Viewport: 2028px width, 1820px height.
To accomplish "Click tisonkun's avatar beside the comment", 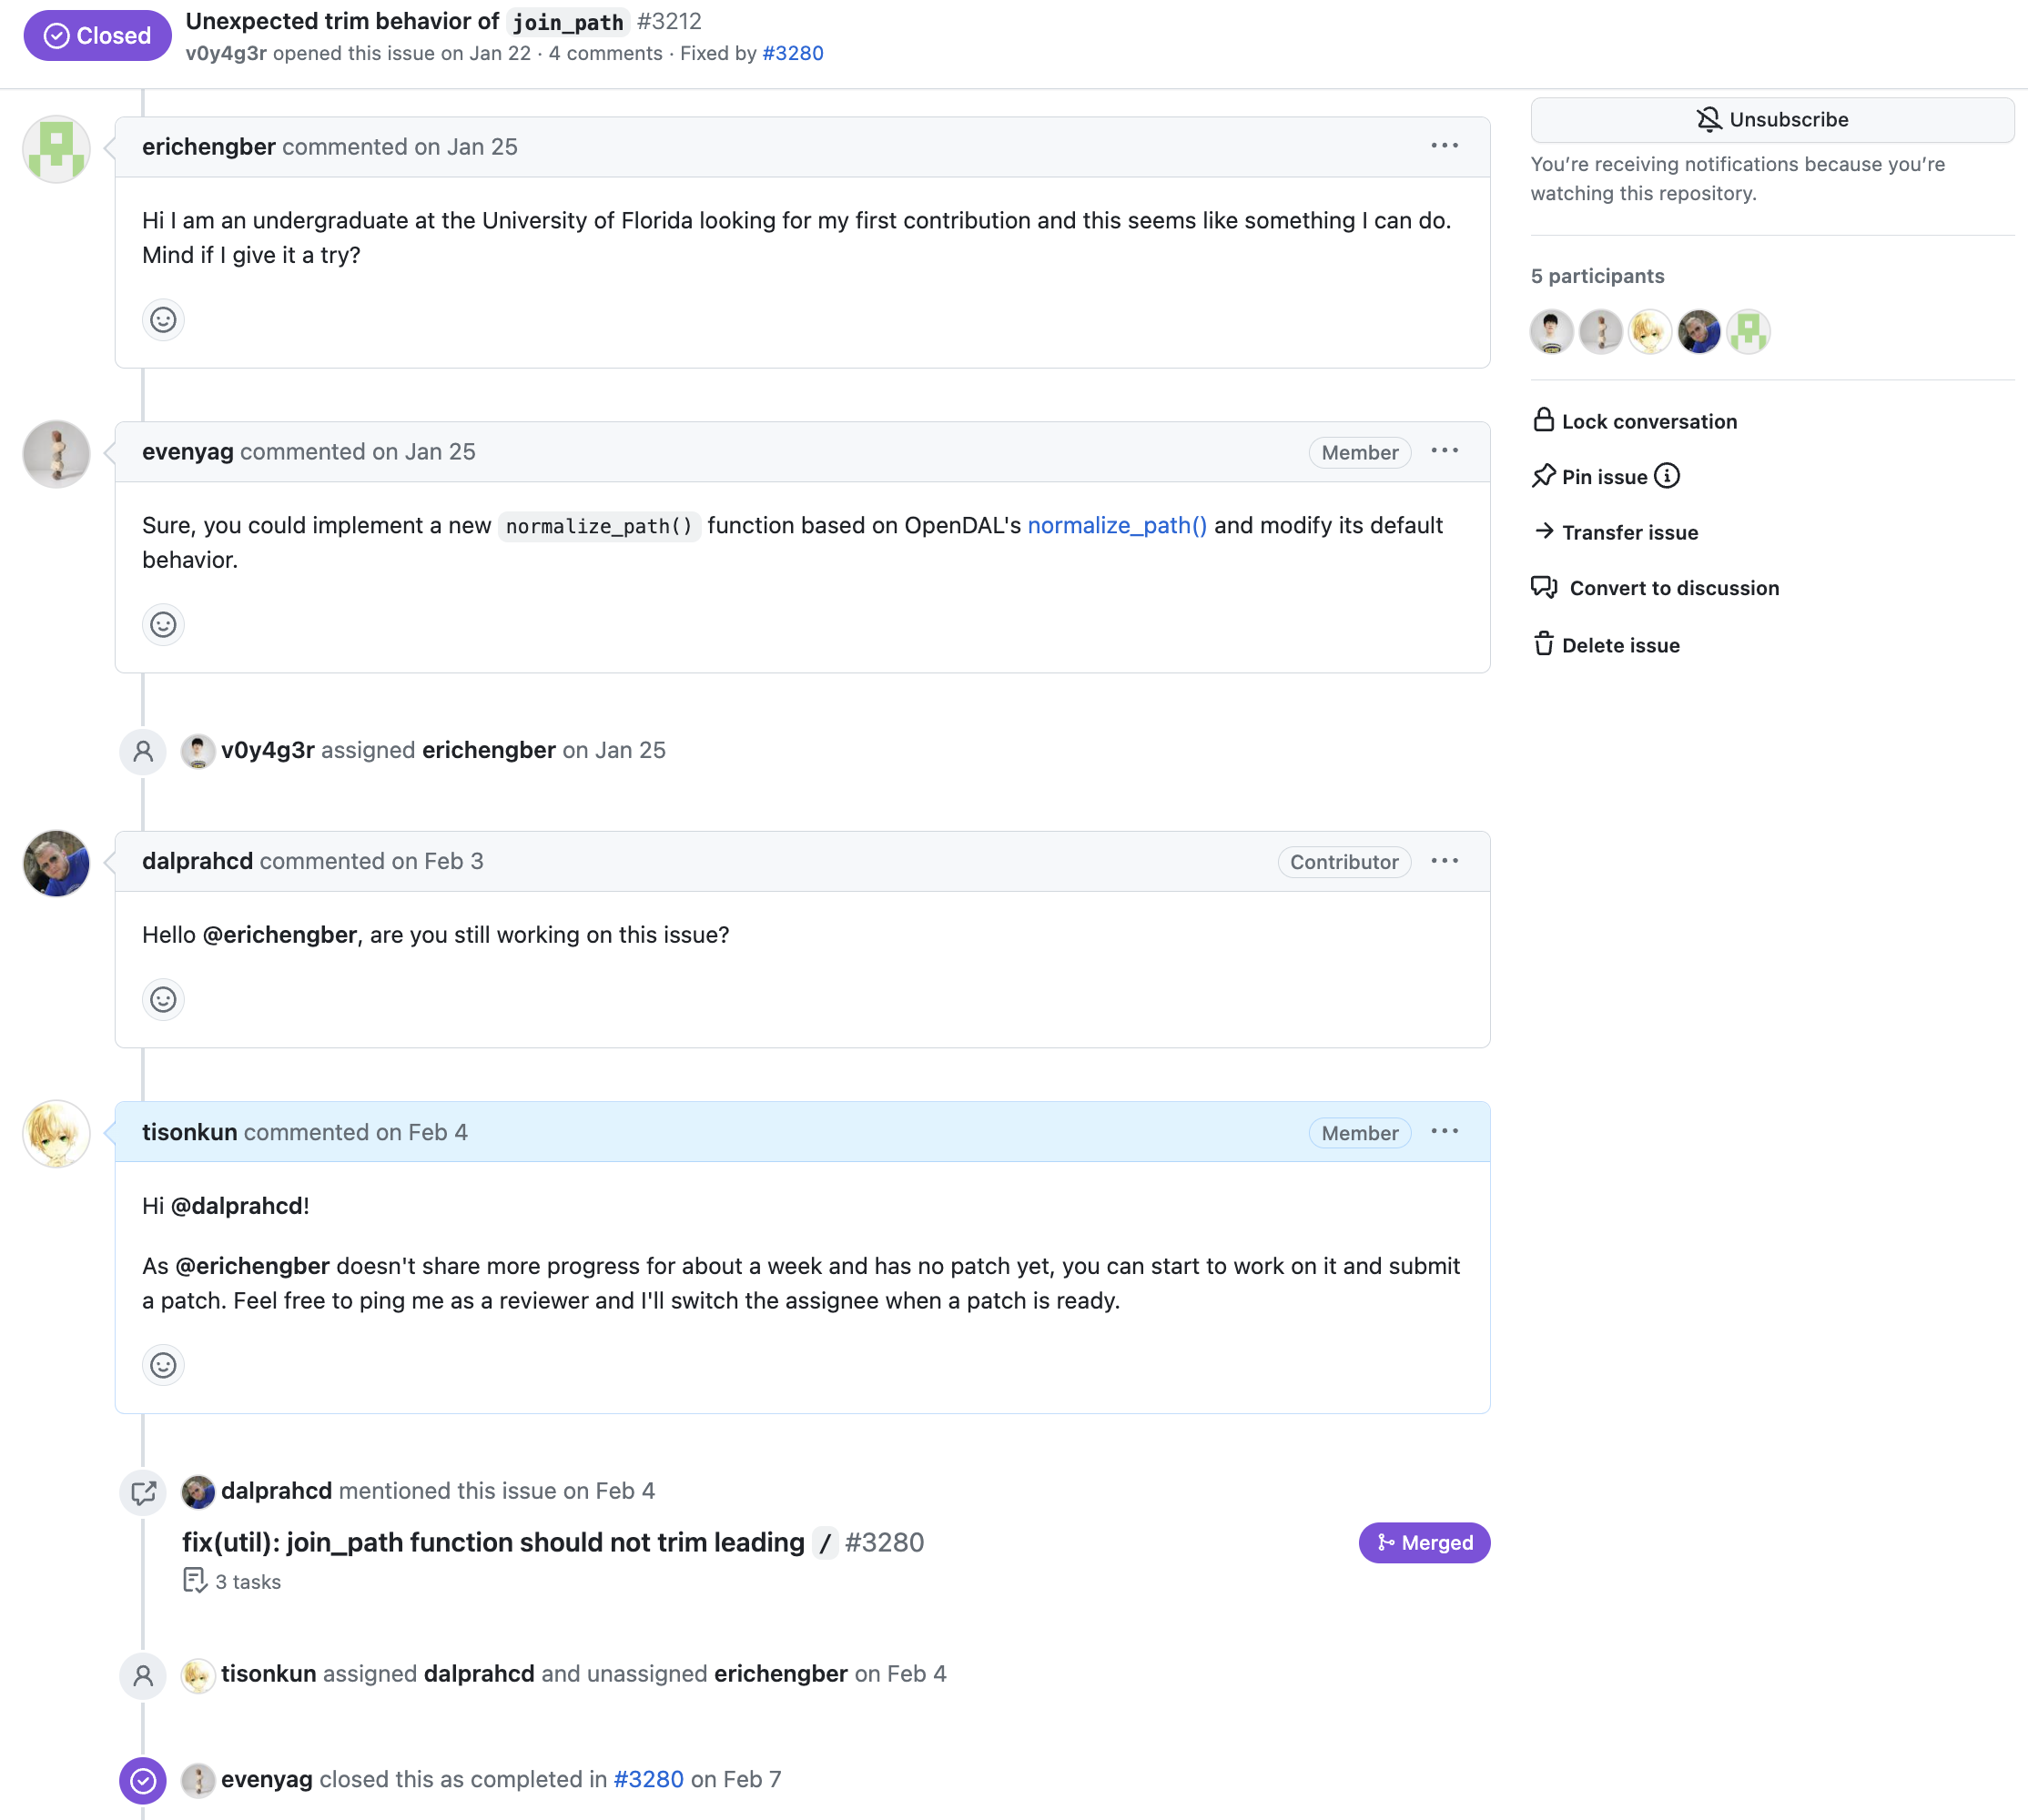I will (x=57, y=1134).
